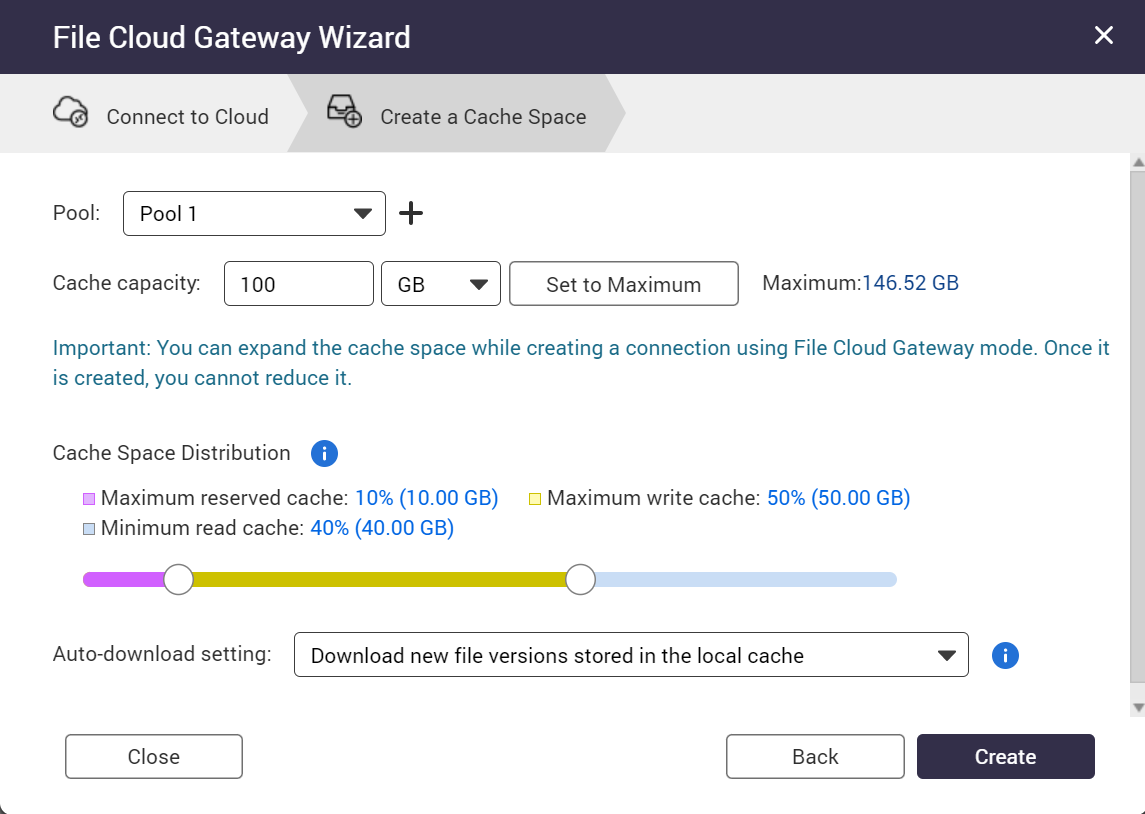This screenshot has height=814, width=1145.
Task: Add a new pool with the plus icon
Action: tap(411, 213)
